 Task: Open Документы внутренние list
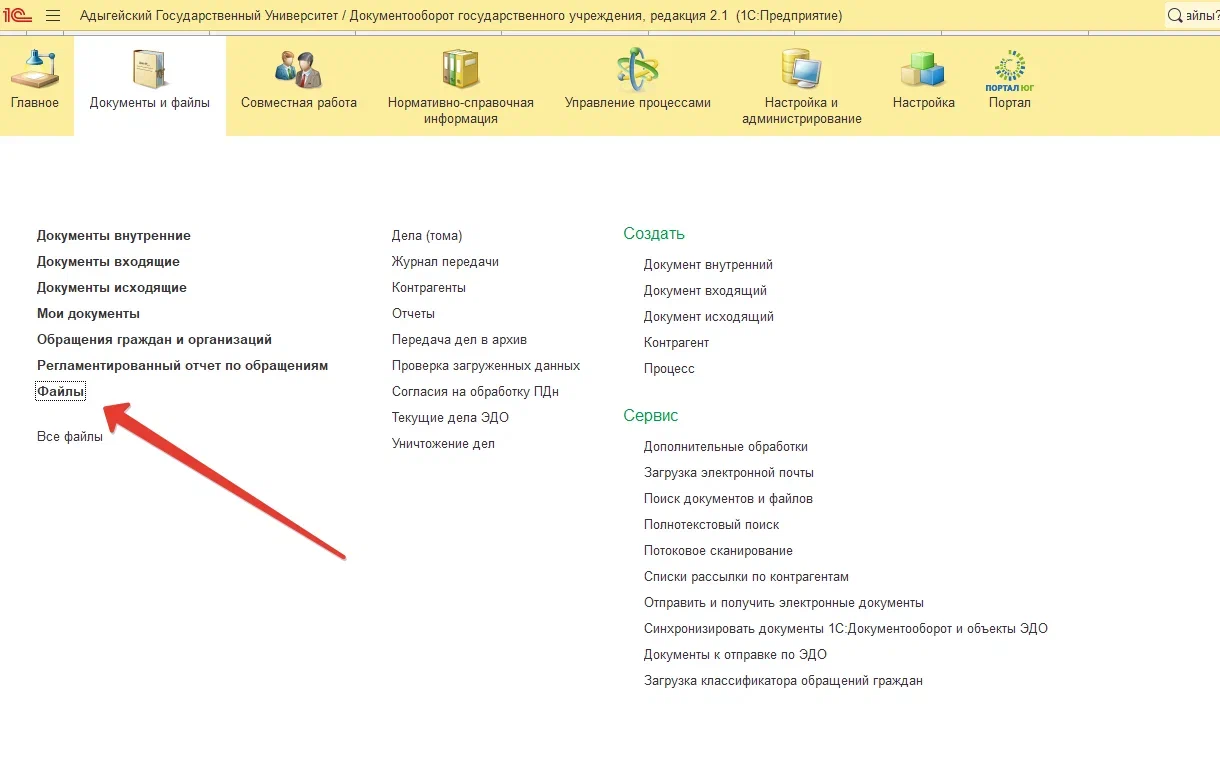point(113,236)
